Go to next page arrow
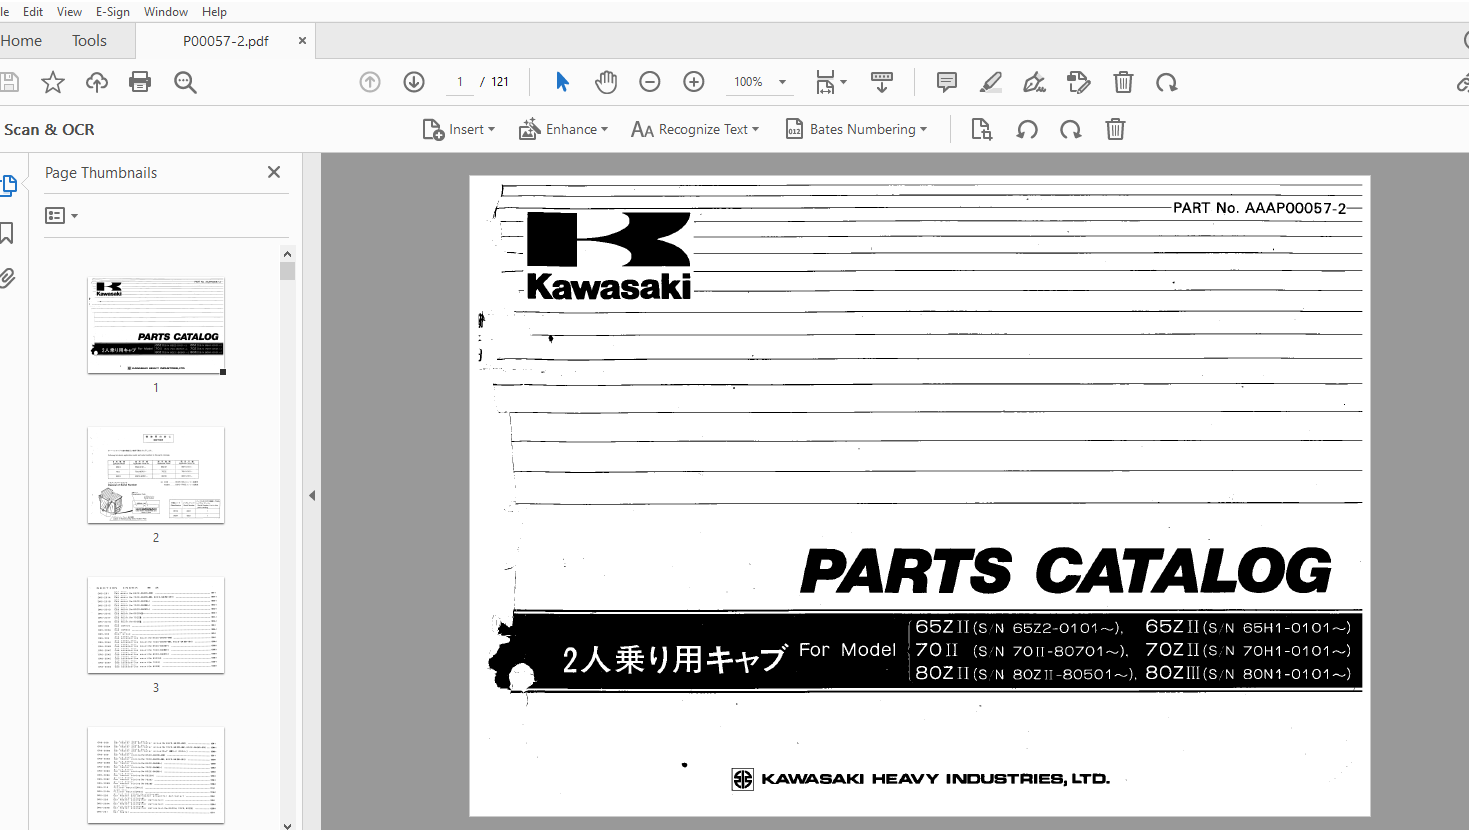 click(x=414, y=82)
